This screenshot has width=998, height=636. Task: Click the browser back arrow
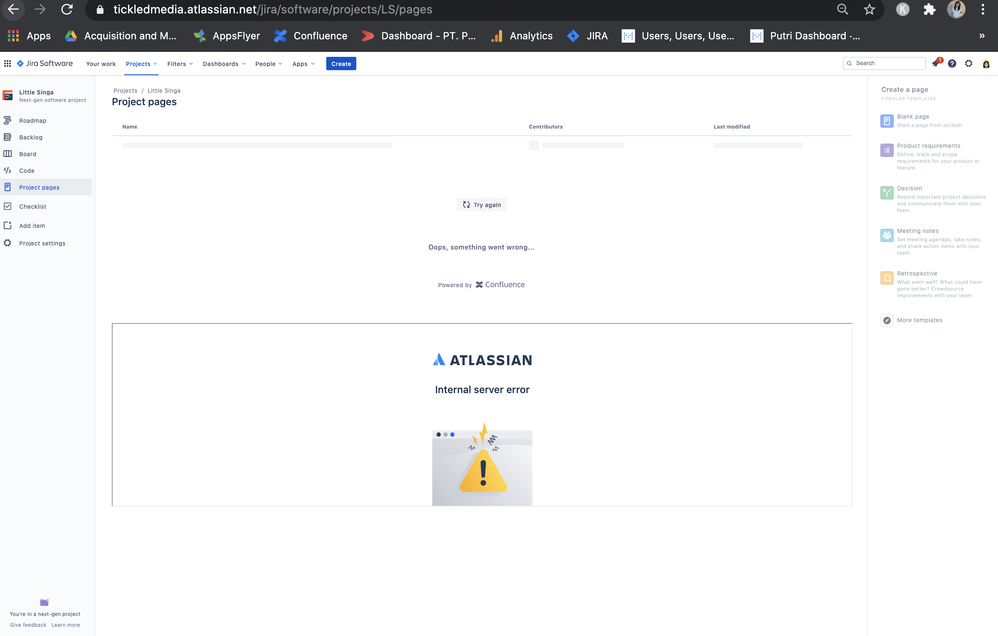click(x=13, y=10)
